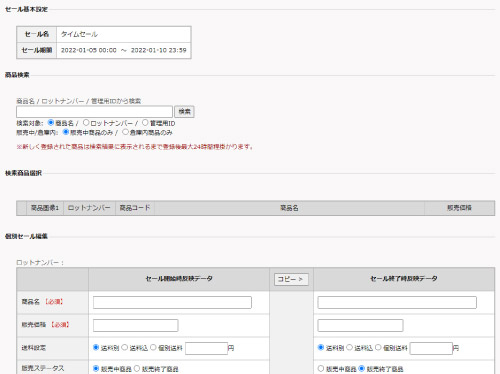Click the ロットナンバー column header
The width and height of the screenshot is (500, 374).
pos(89,208)
